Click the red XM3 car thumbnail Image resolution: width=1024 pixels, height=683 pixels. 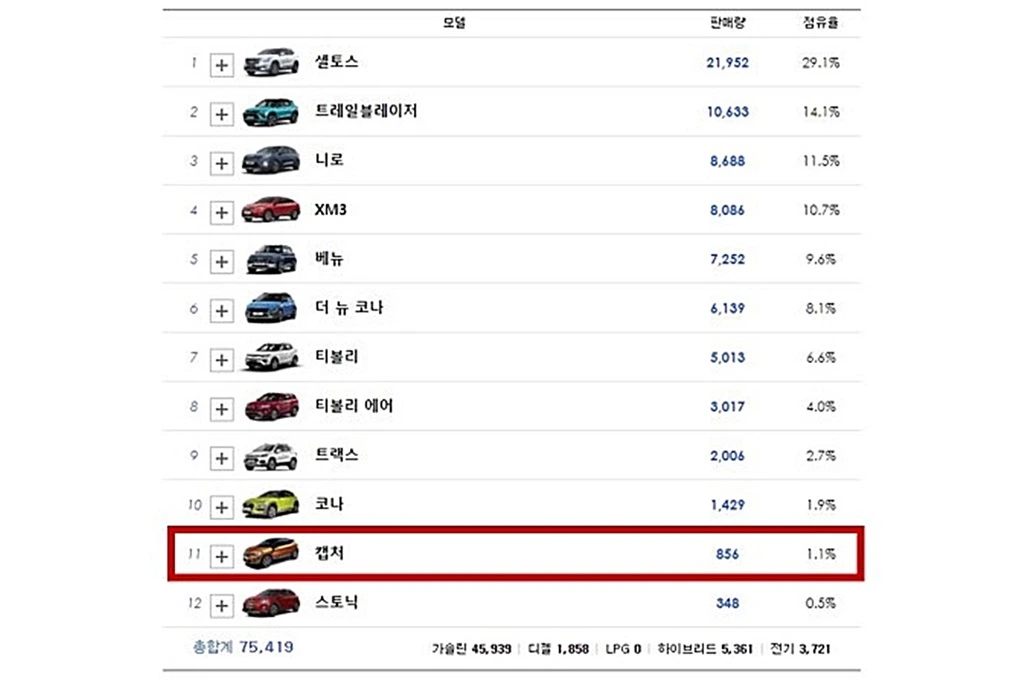[x=270, y=210]
